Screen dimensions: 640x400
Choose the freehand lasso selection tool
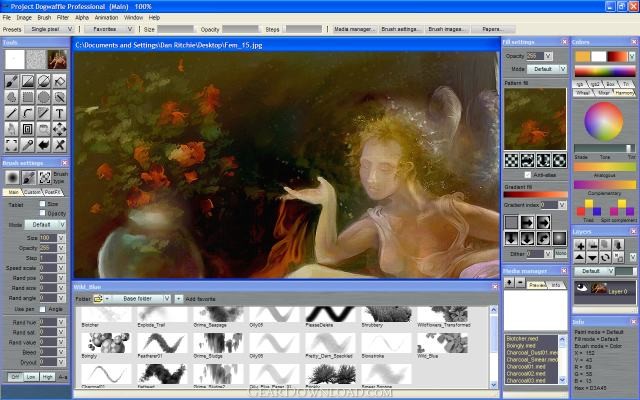pos(11,97)
